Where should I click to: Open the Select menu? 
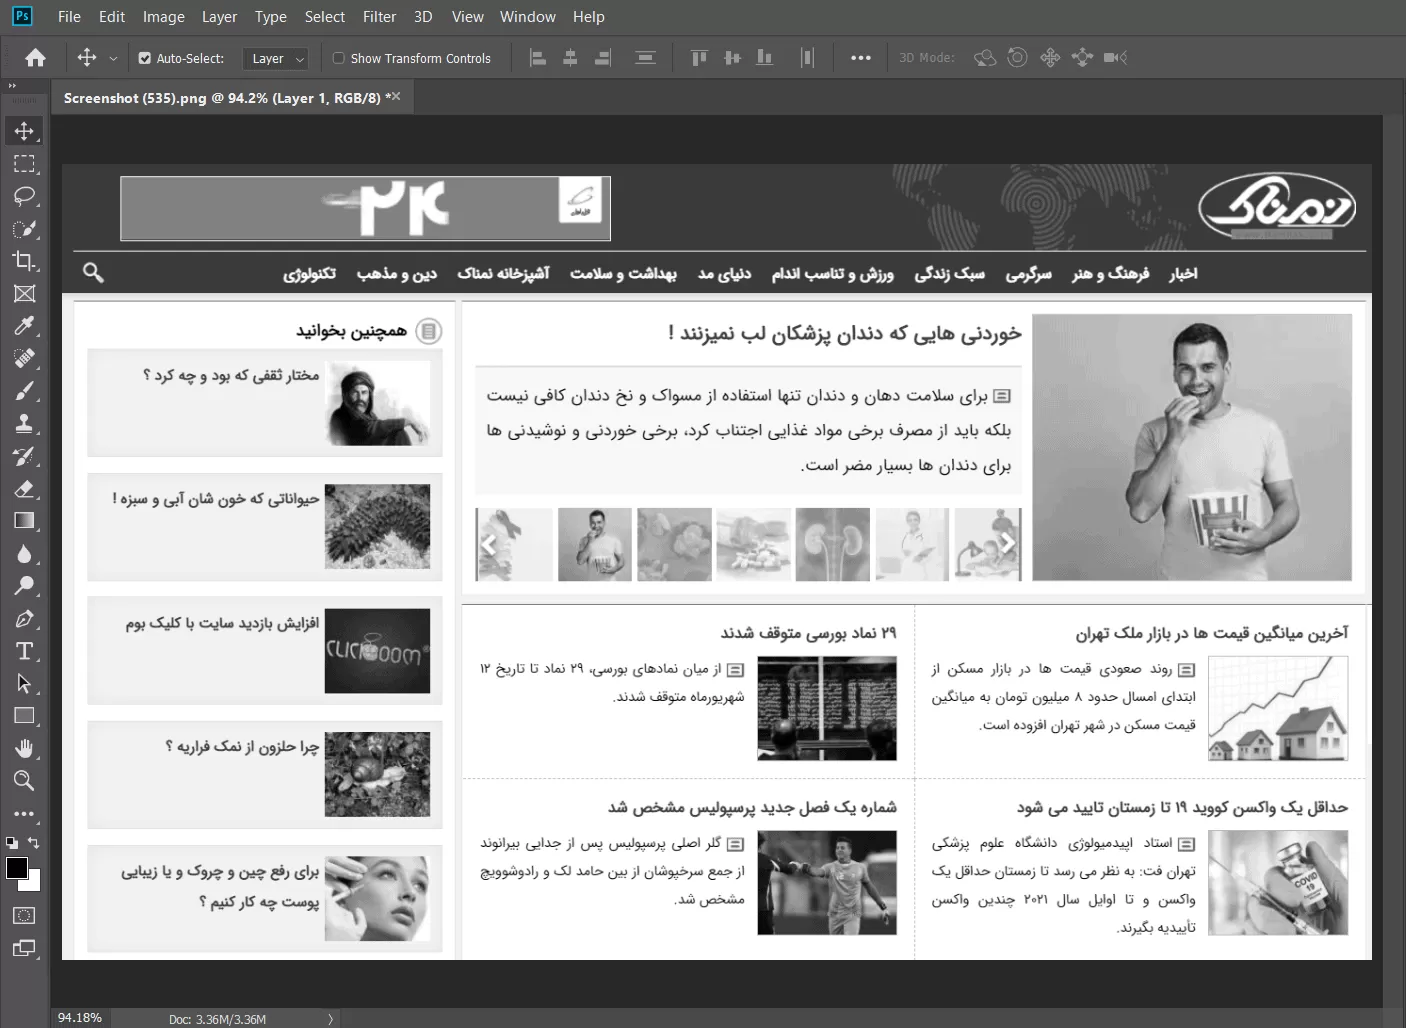[325, 17]
